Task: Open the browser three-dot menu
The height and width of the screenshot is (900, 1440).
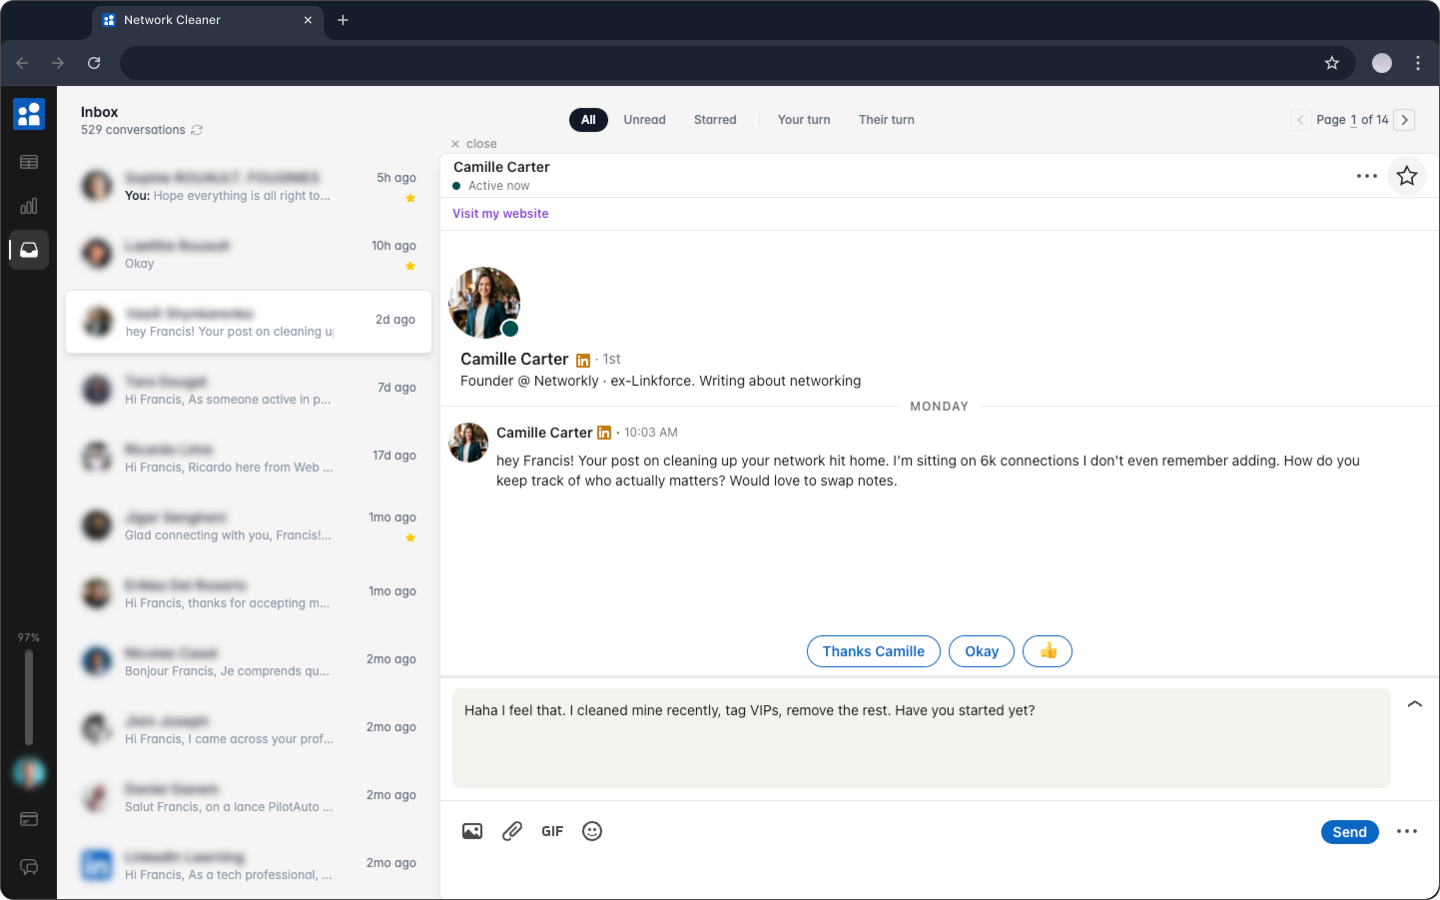Action: (1418, 63)
